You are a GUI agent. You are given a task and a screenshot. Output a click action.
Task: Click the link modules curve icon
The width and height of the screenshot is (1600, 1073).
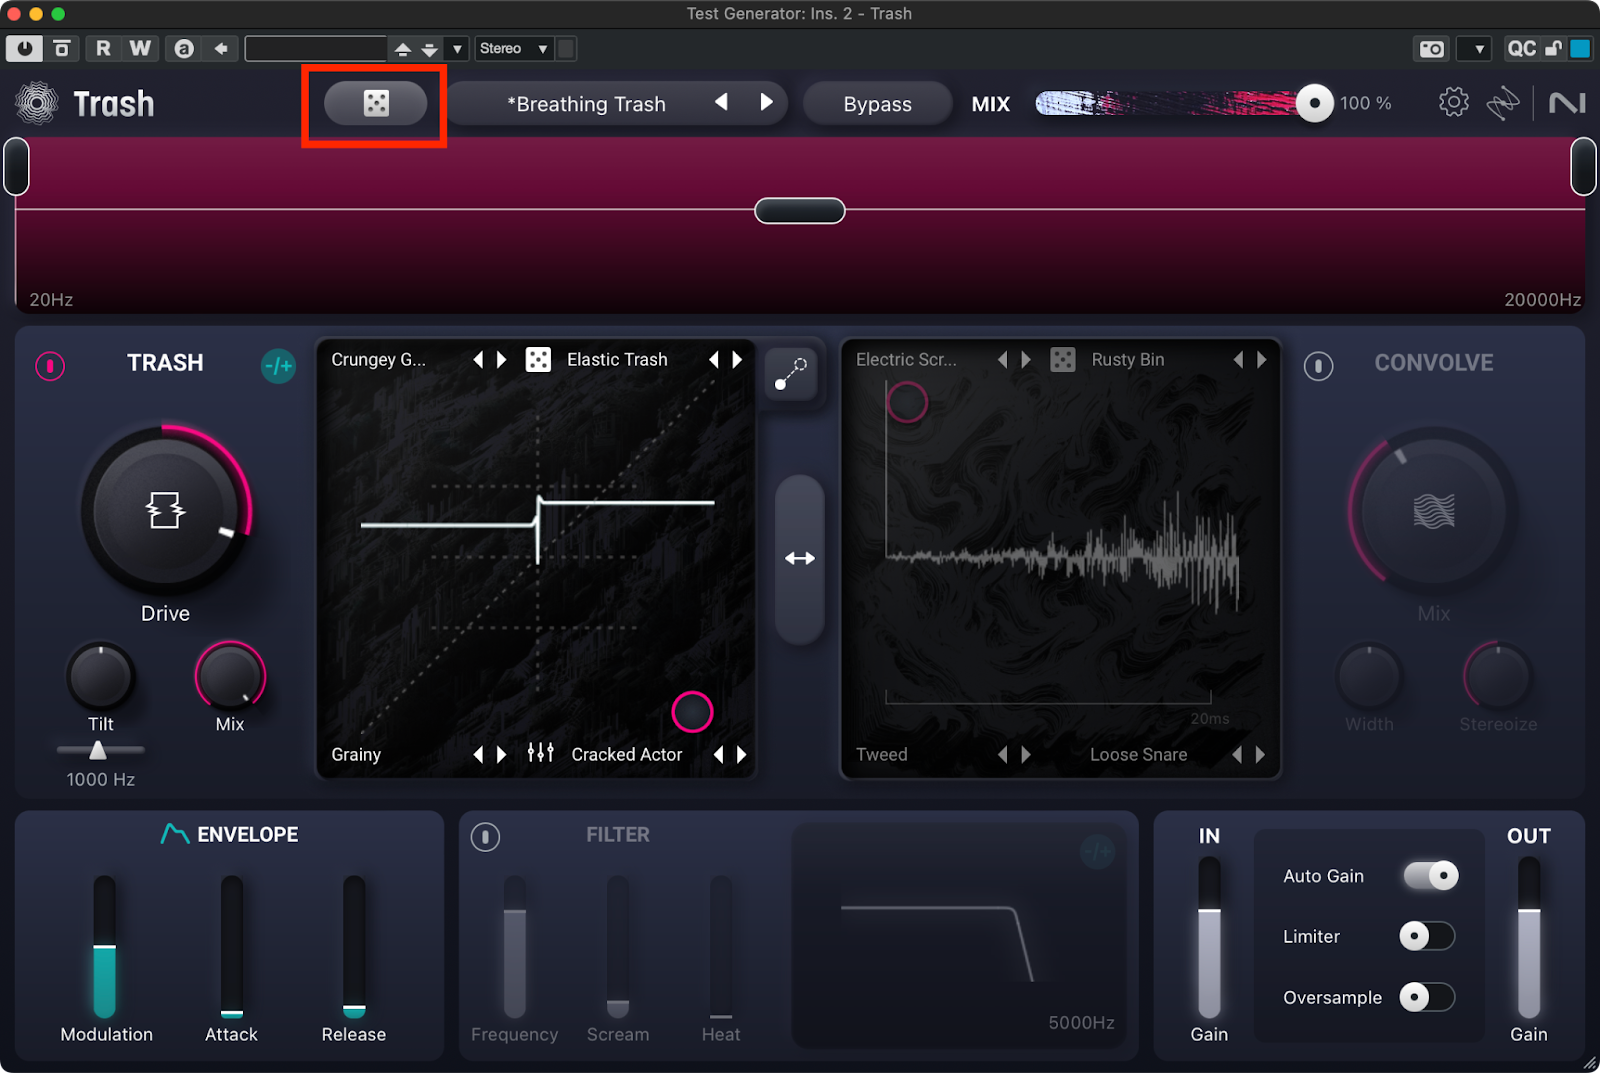click(791, 374)
